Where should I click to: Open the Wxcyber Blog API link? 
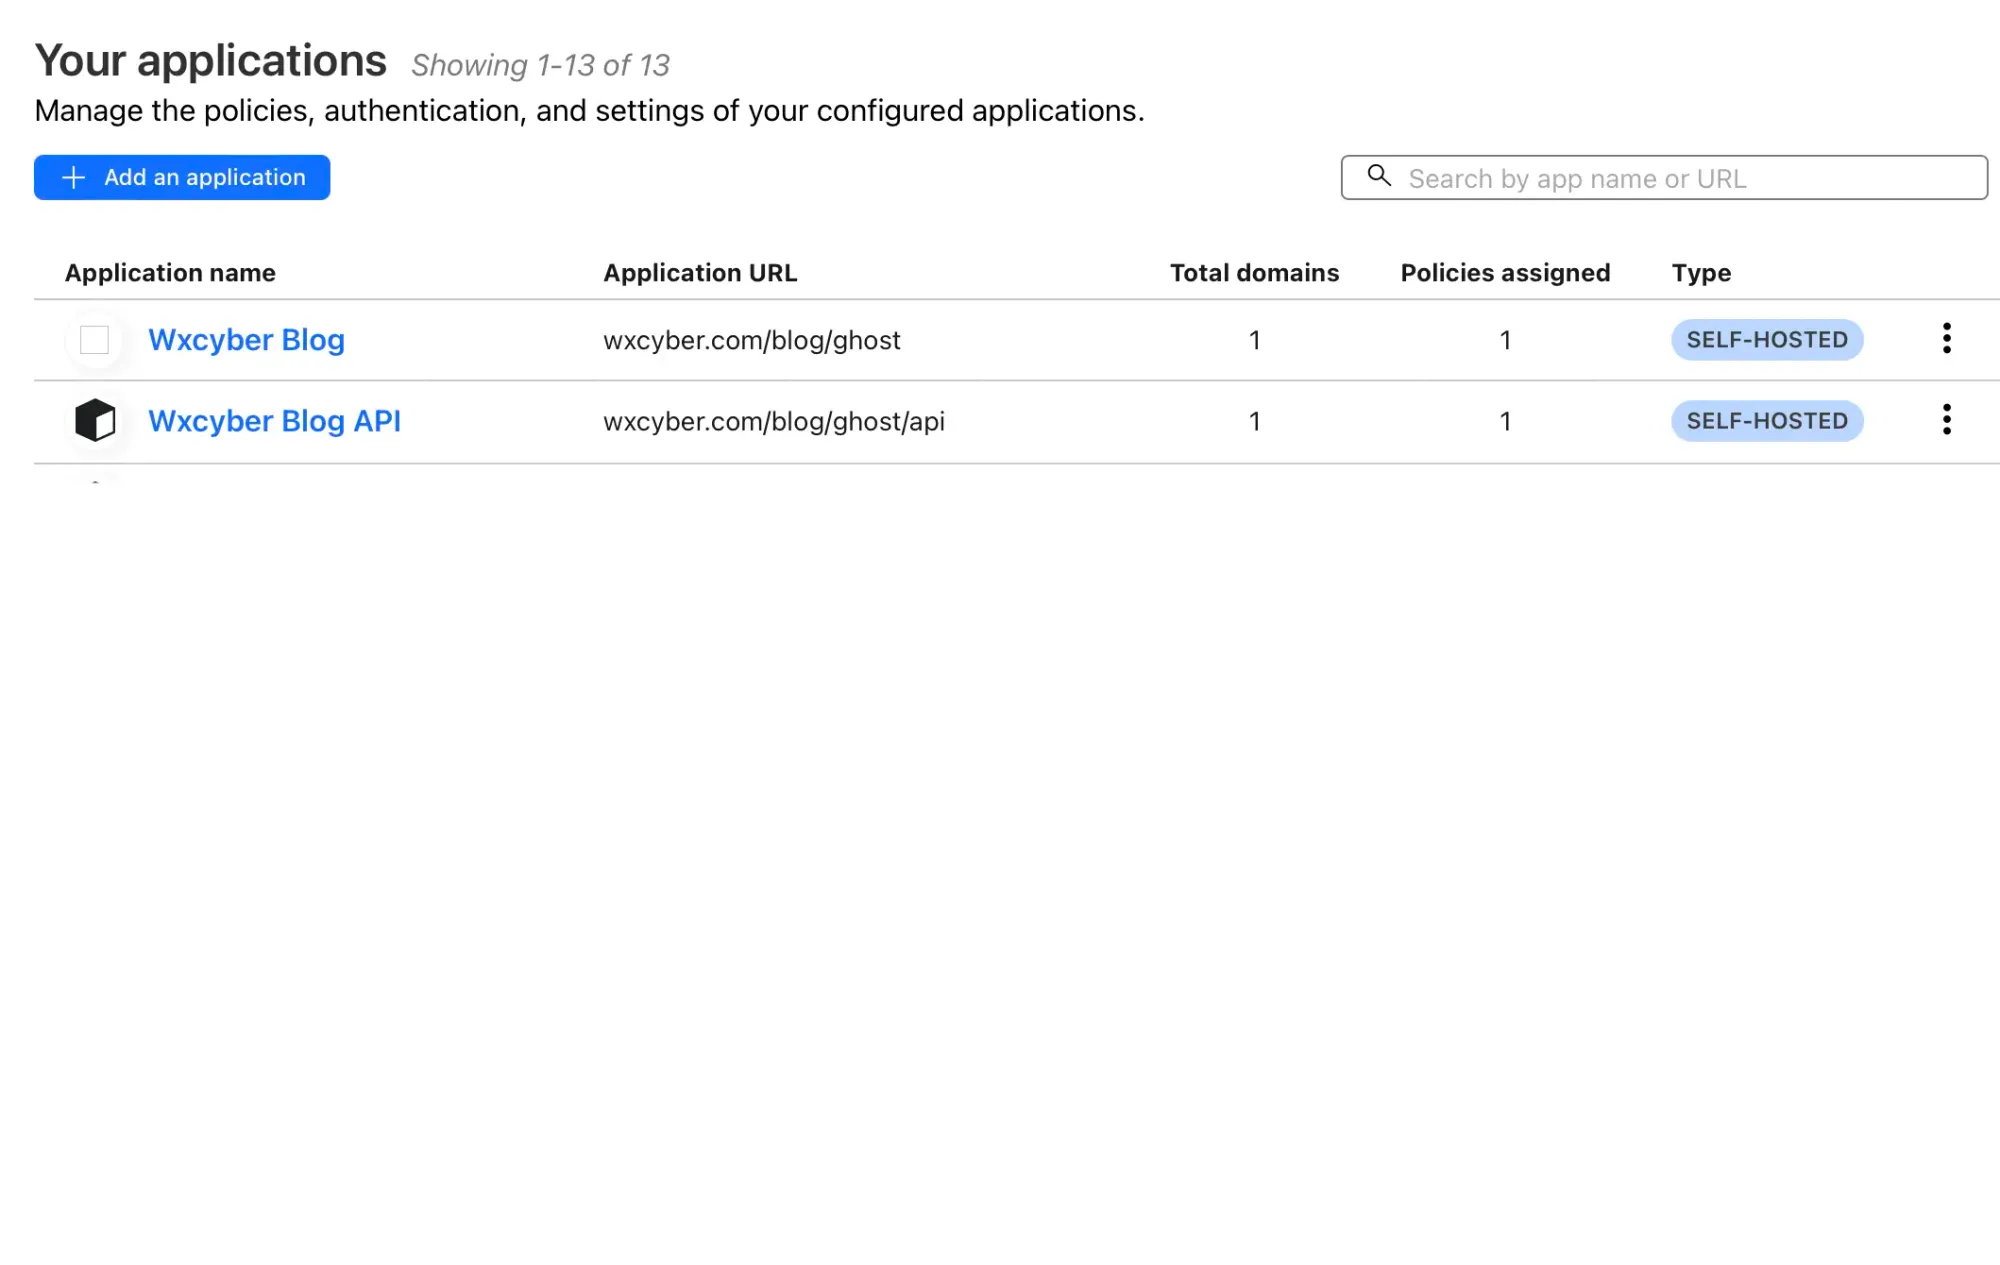pyautogui.click(x=274, y=420)
